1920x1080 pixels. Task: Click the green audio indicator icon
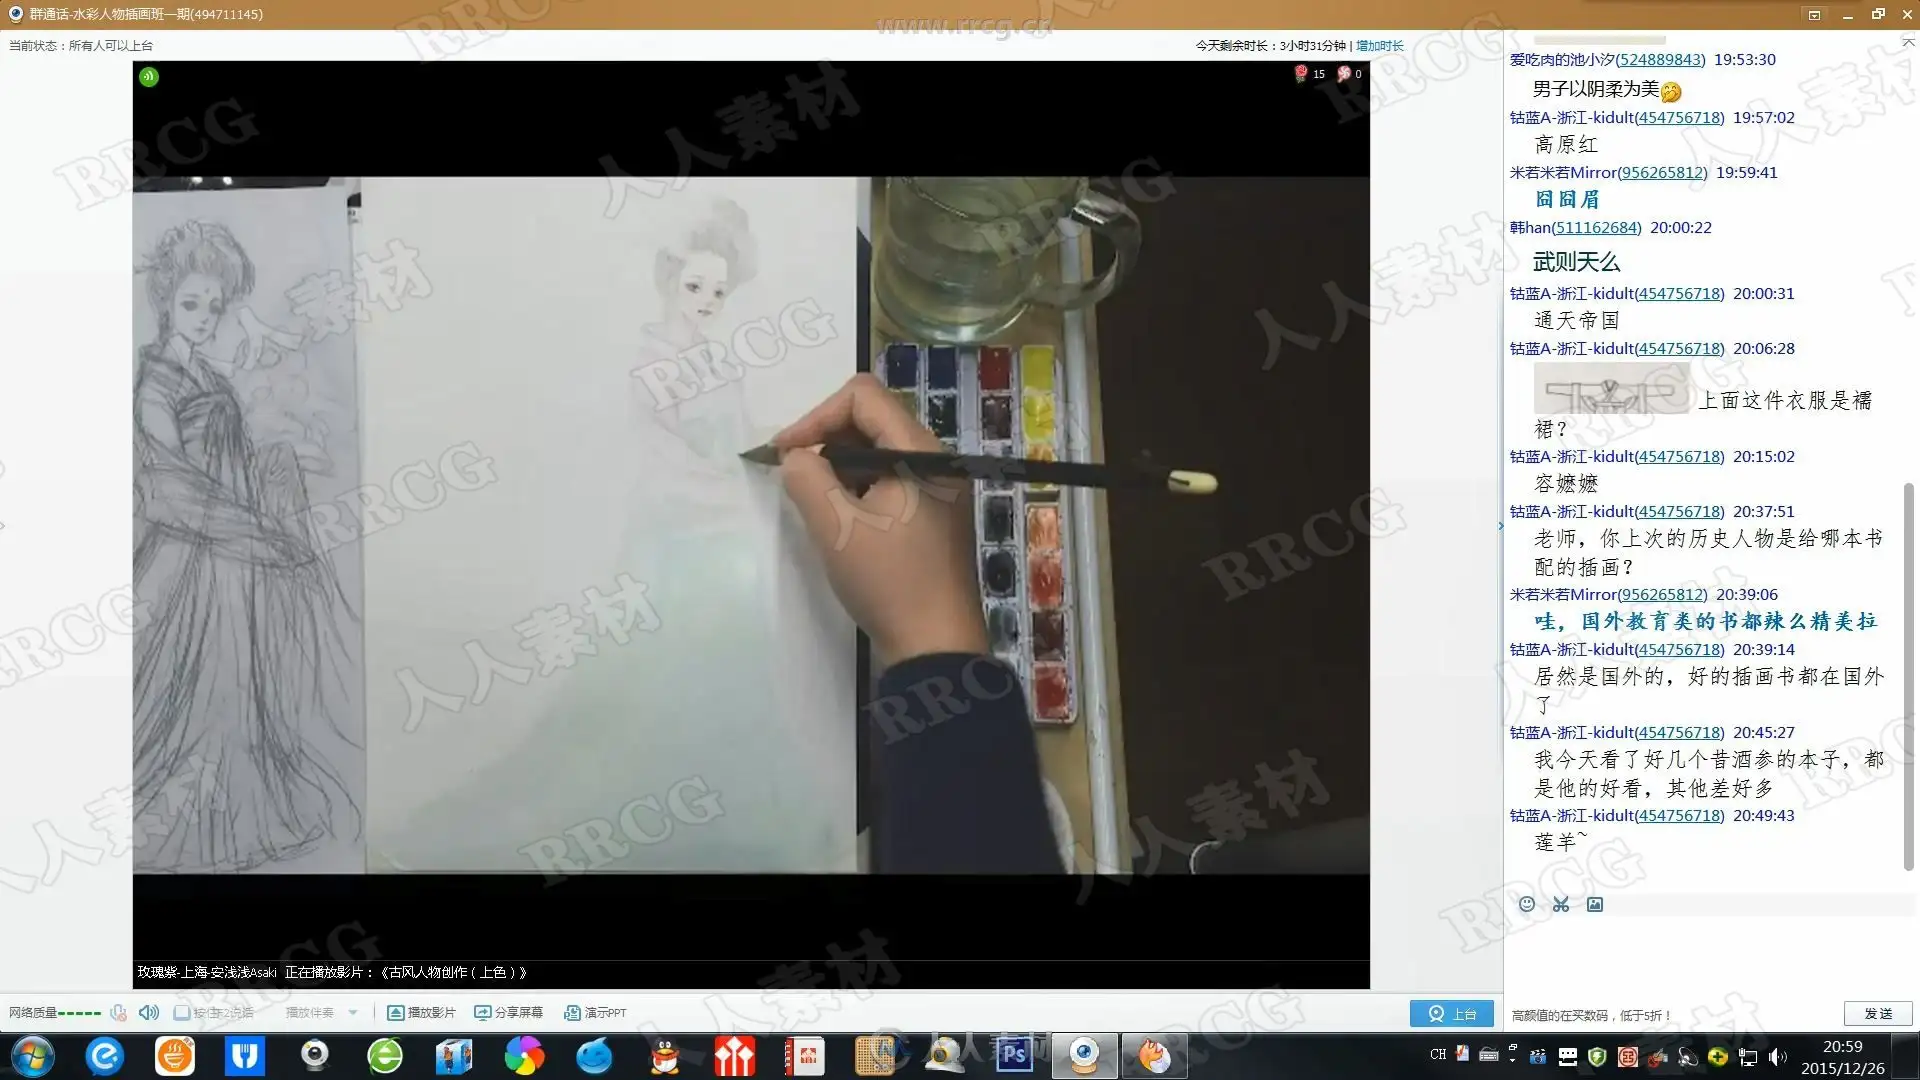[149, 76]
